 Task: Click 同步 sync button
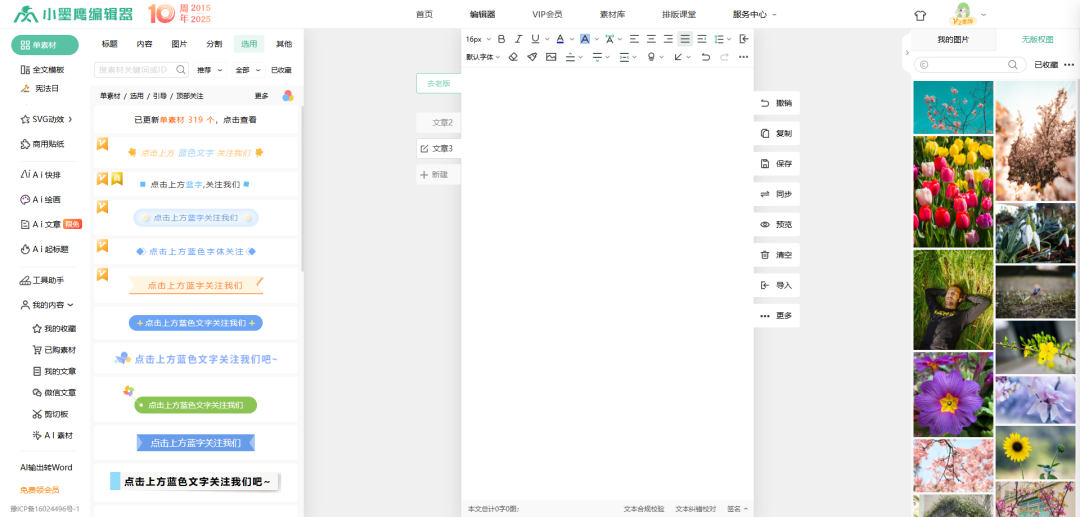[777, 194]
